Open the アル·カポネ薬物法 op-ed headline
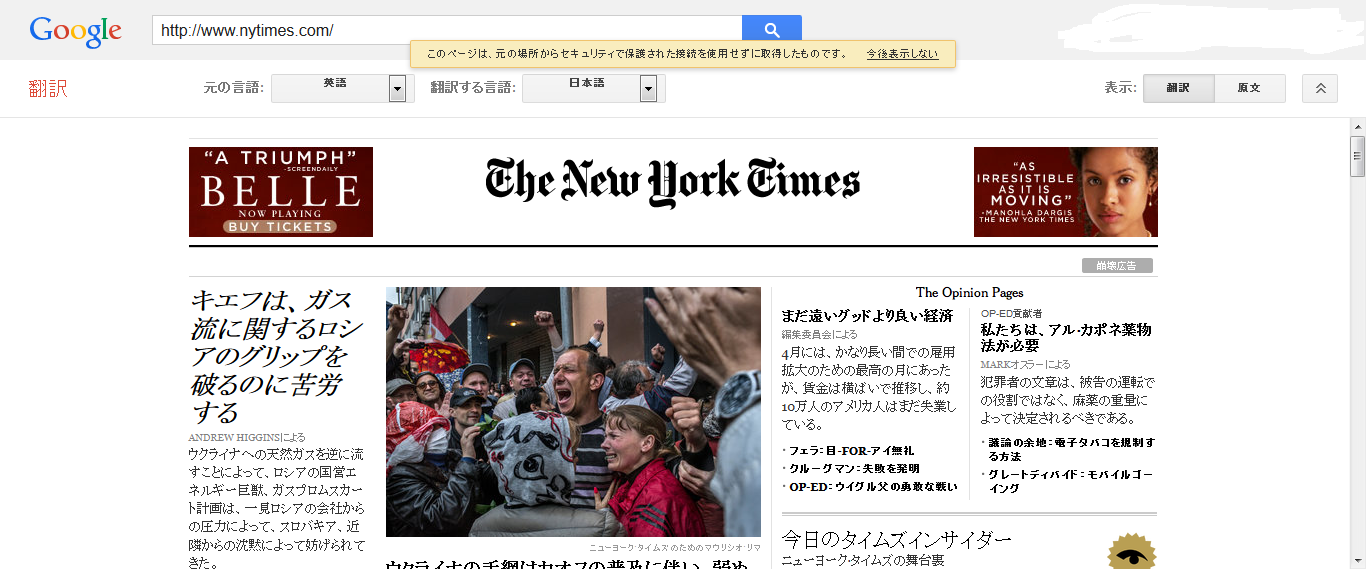The height and width of the screenshot is (569, 1366). pyautogui.click(x=1065, y=337)
